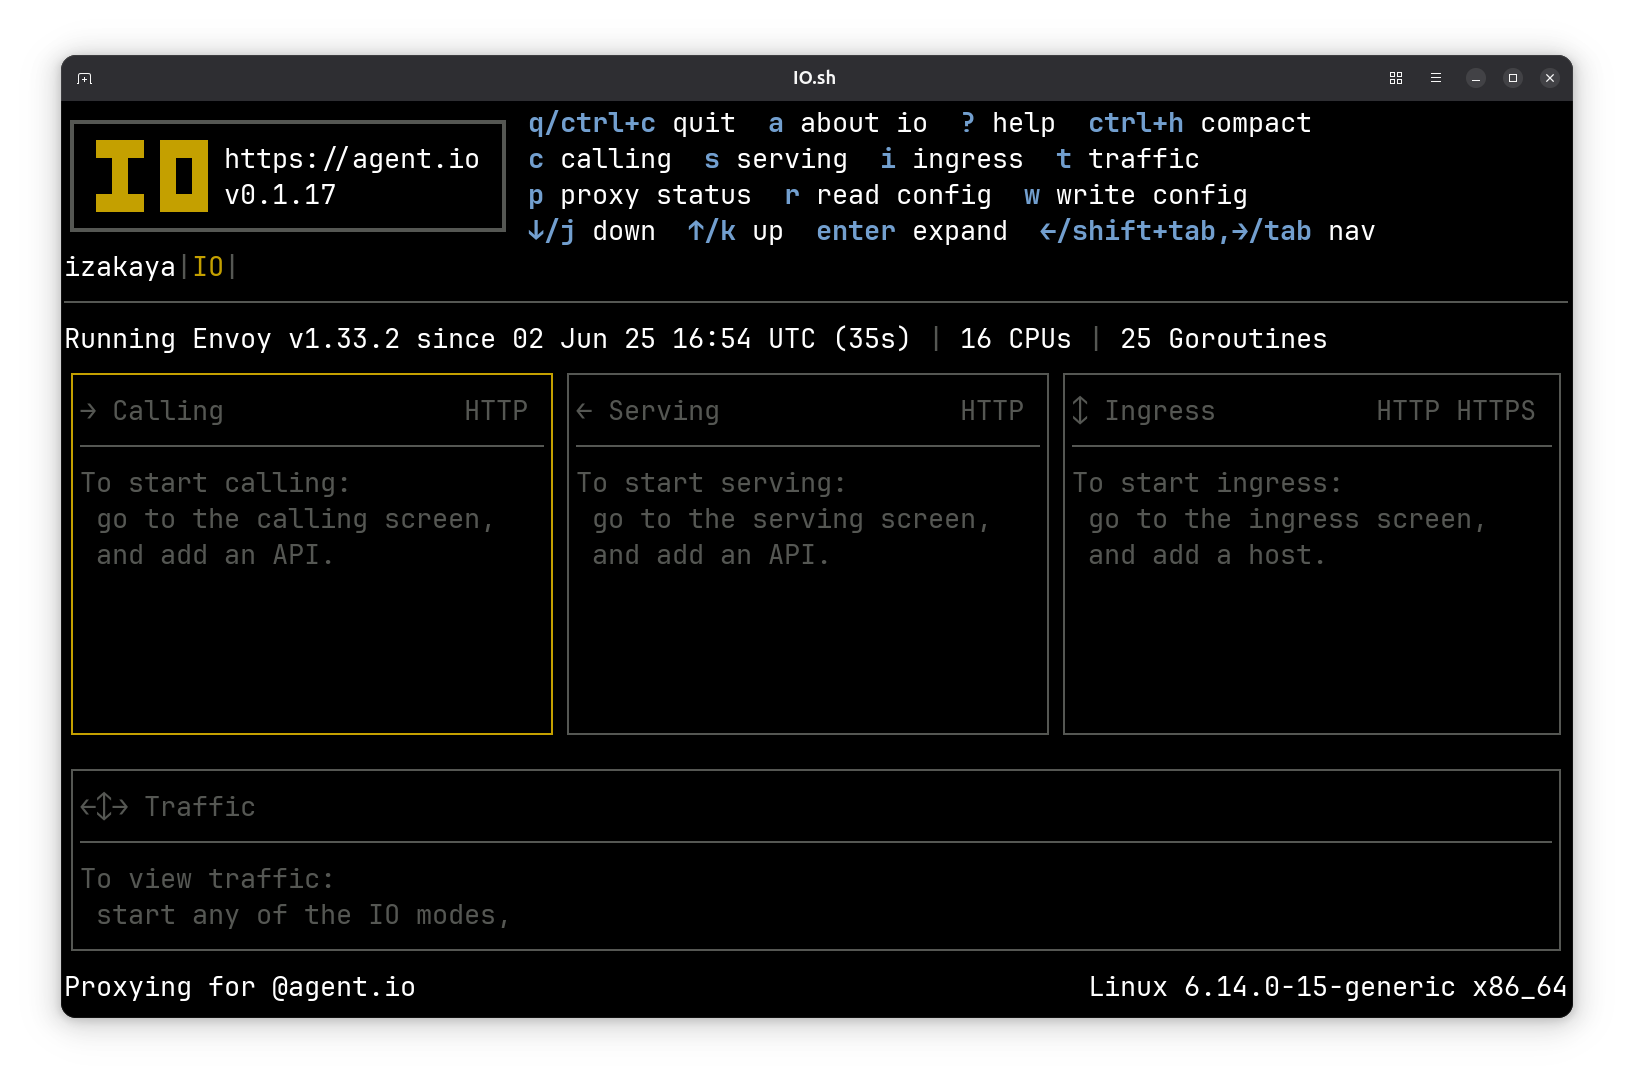Click 'To view traffic:' text
1634x1085 pixels.
coord(208,879)
